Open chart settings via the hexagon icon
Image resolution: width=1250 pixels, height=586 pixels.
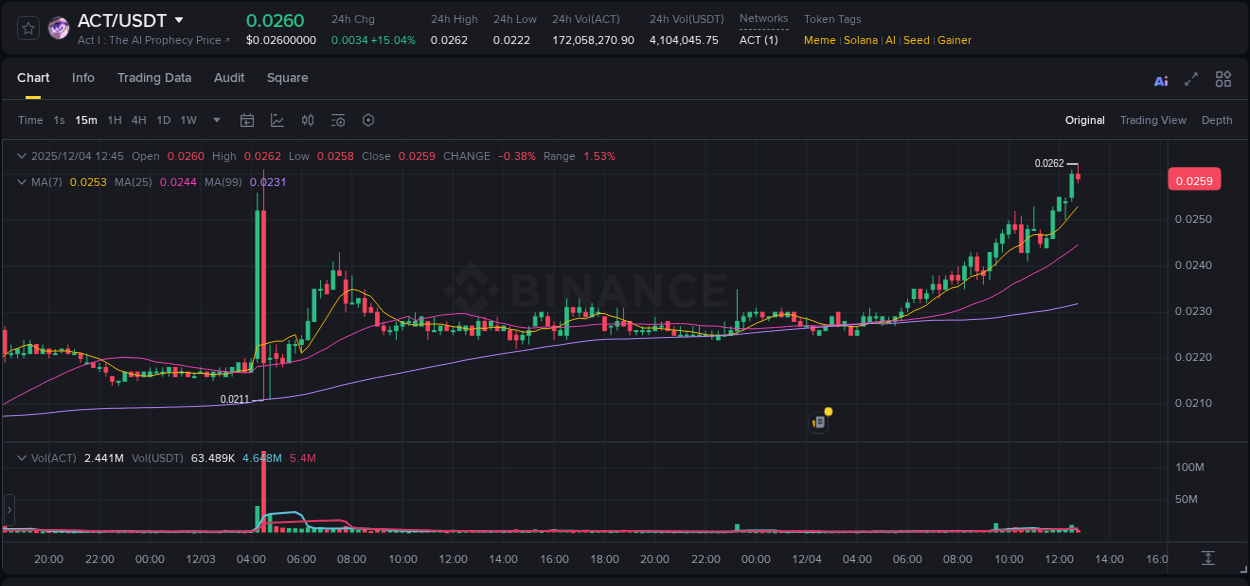click(x=368, y=120)
